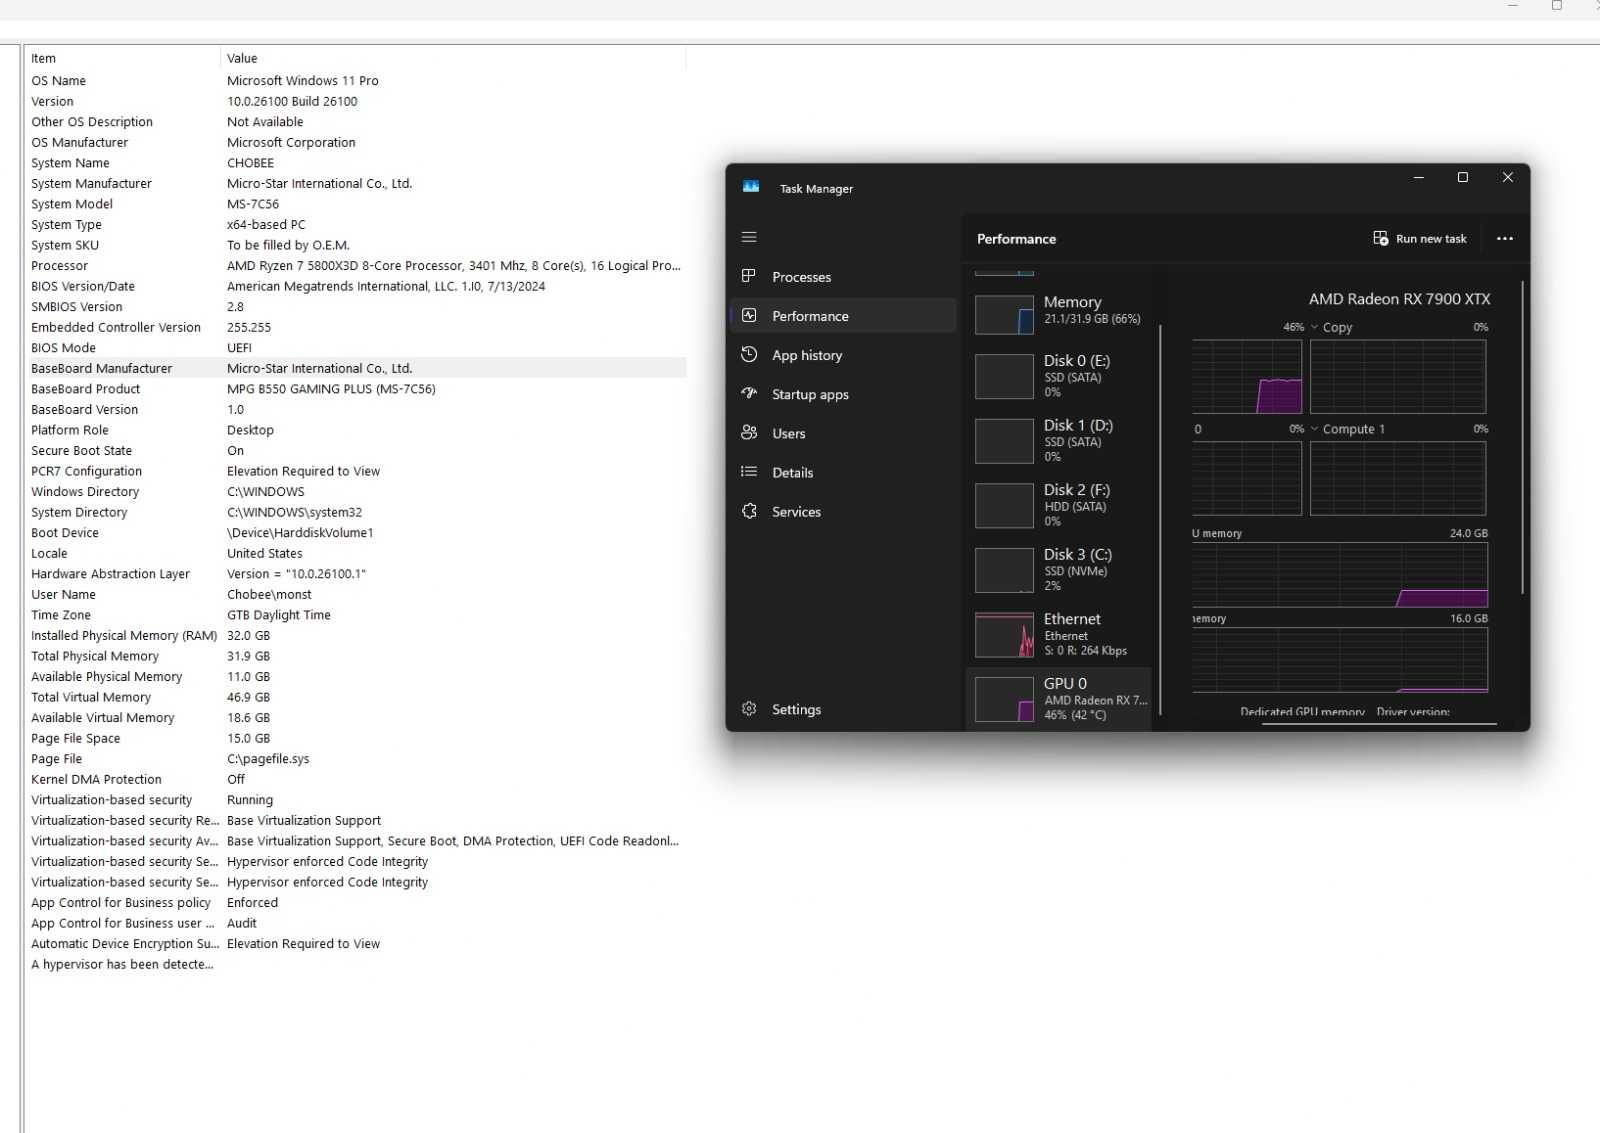Select the System Name row showing CHOBEE
1600x1133 pixels.
(356, 162)
